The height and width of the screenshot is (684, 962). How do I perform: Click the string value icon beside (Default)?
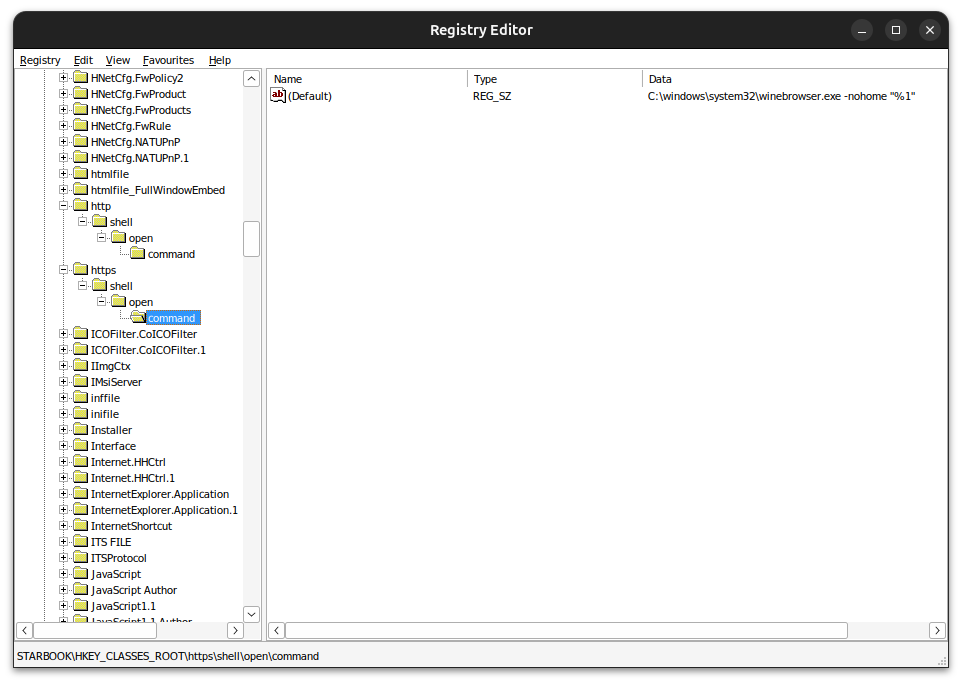[279, 96]
